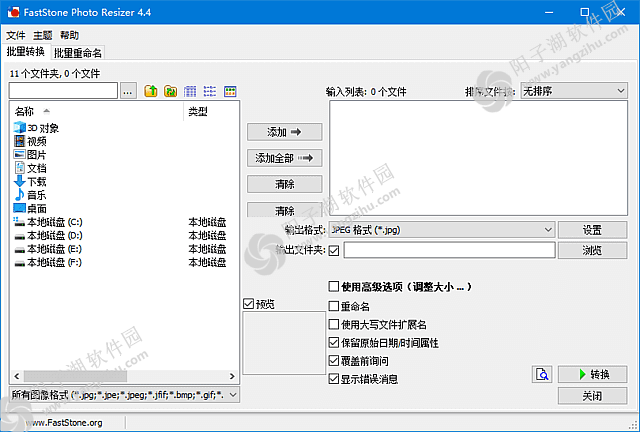Screen dimensions: 640x432
Task: Open the 帮助 menu
Action: 69,36
